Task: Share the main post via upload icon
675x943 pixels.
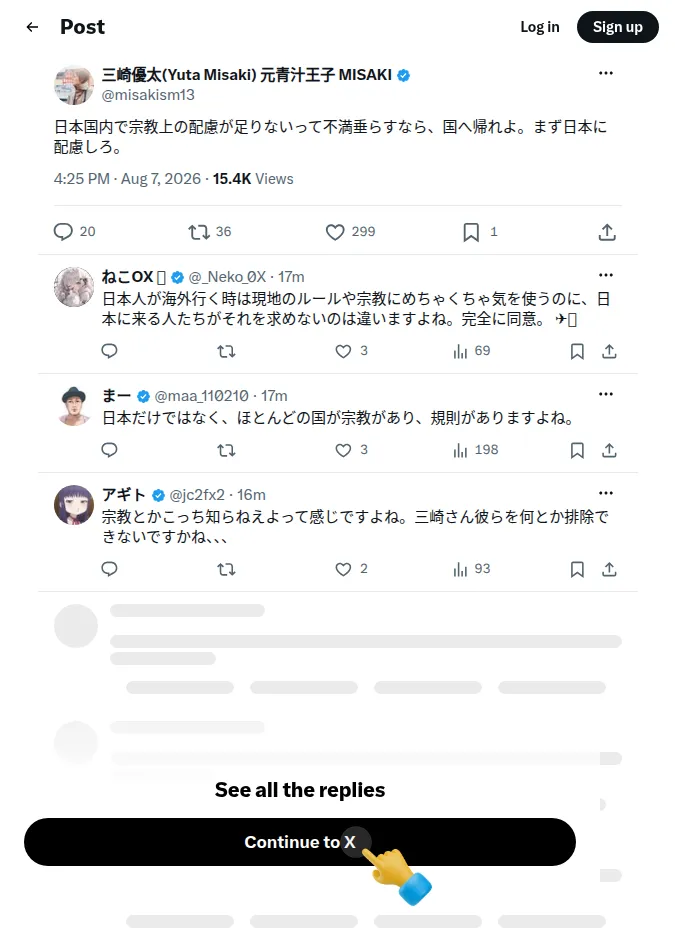Action: click(x=607, y=232)
